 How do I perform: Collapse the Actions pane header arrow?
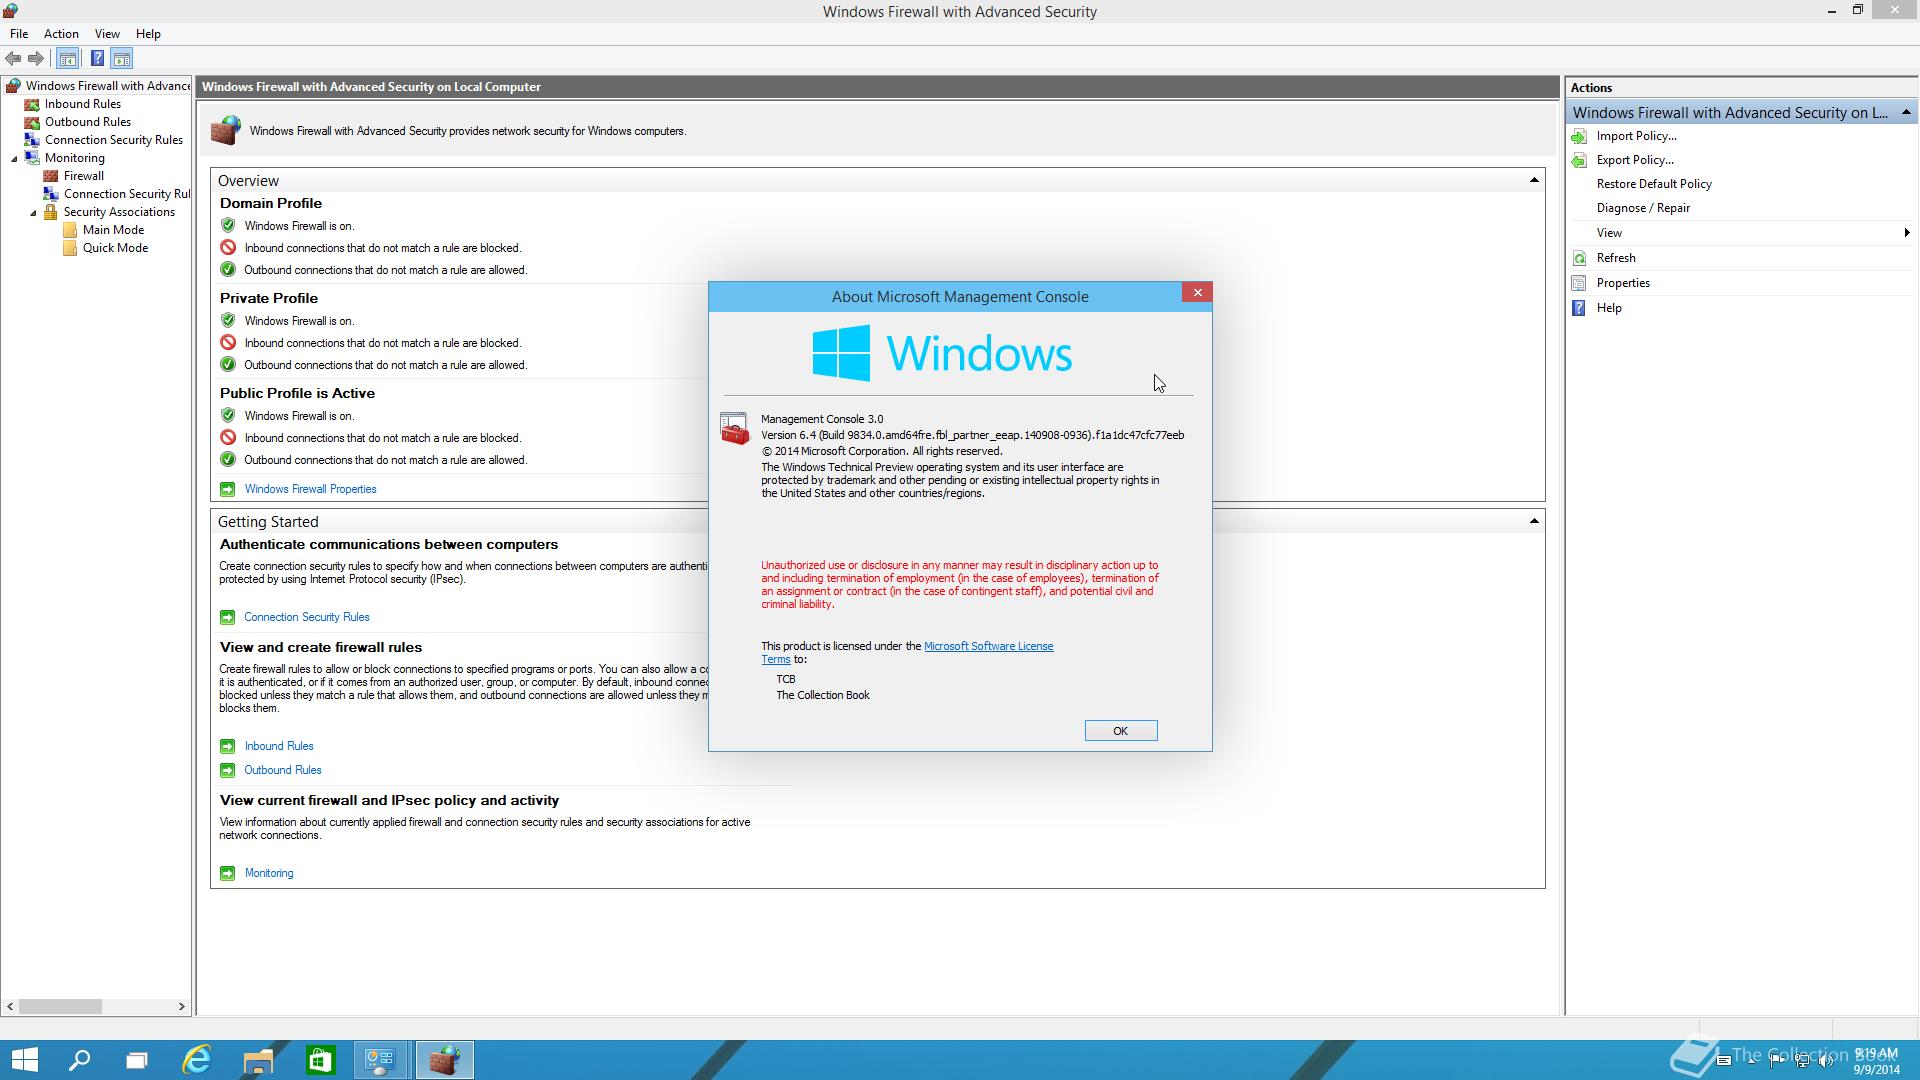coord(1906,112)
